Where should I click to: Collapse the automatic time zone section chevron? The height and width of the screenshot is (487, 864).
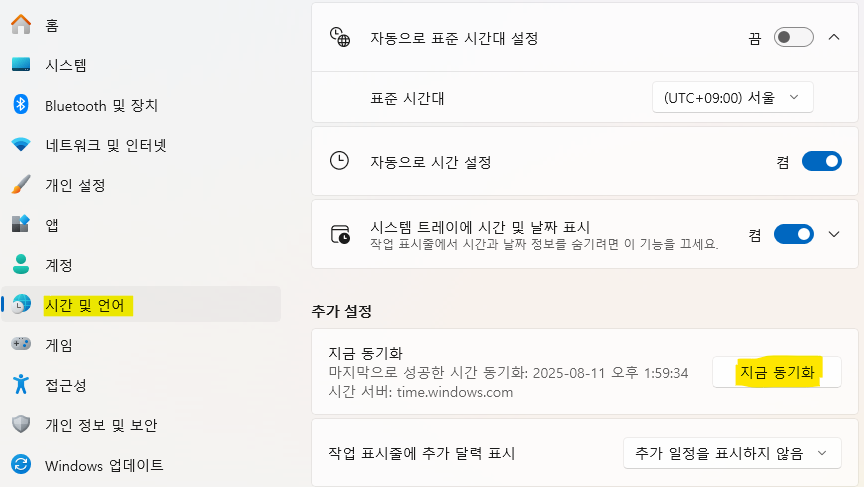(x=834, y=38)
